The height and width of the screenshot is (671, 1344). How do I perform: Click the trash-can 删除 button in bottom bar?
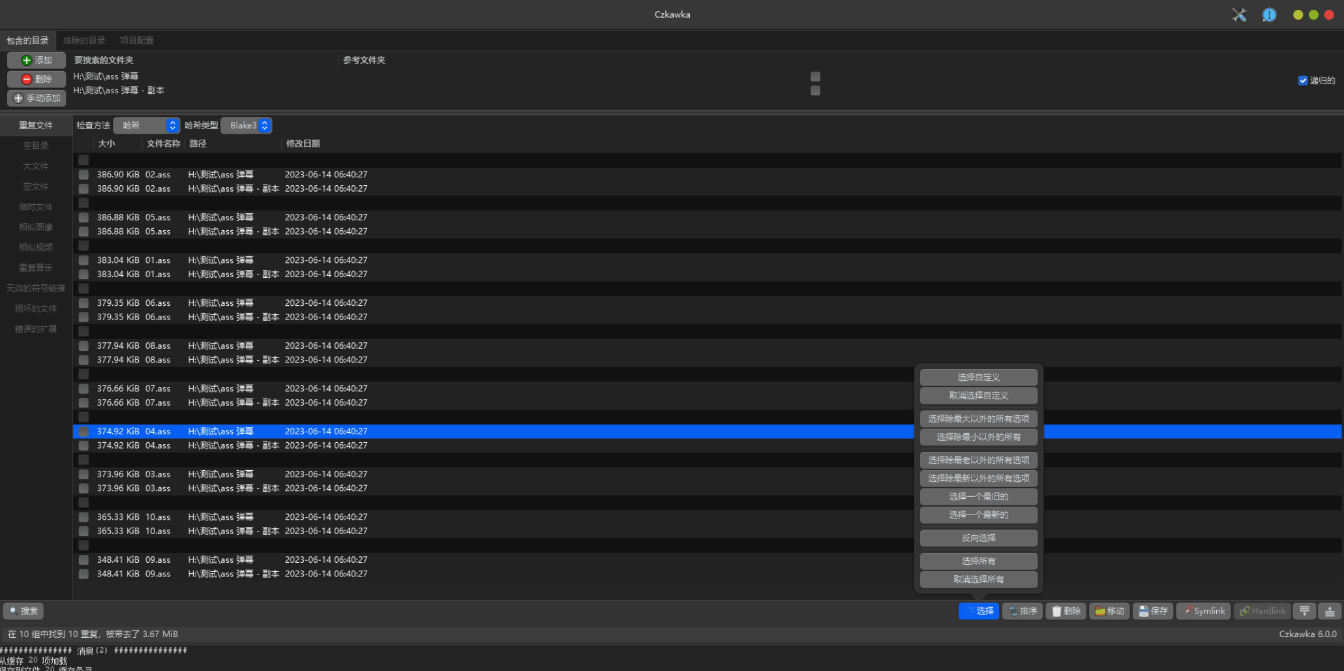[x=1066, y=611]
